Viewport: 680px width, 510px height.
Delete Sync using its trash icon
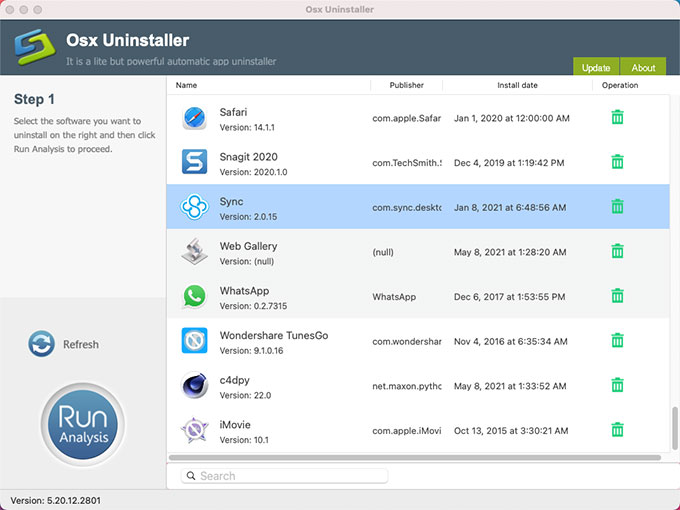(x=617, y=206)
